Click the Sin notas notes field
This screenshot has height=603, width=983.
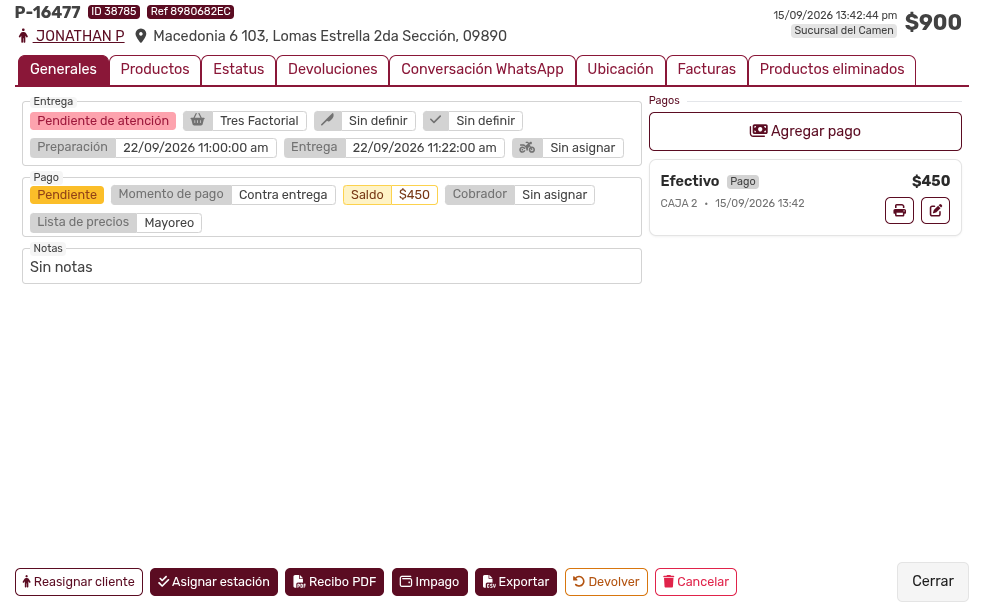point(332,267)
